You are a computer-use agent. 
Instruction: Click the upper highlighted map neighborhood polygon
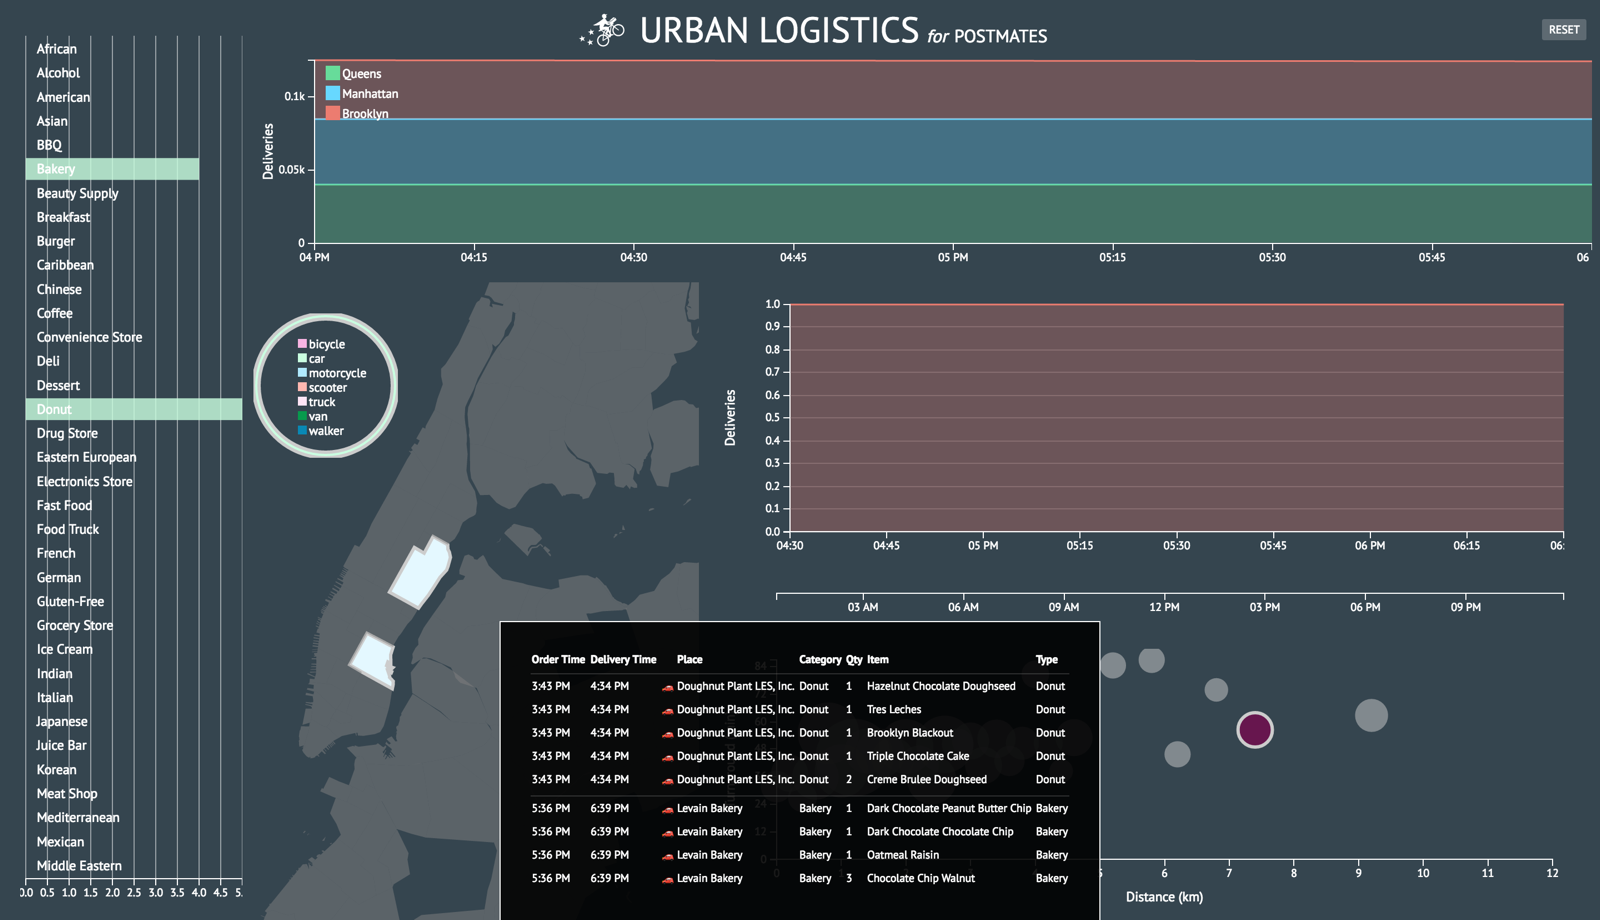(x=419, y=574)
